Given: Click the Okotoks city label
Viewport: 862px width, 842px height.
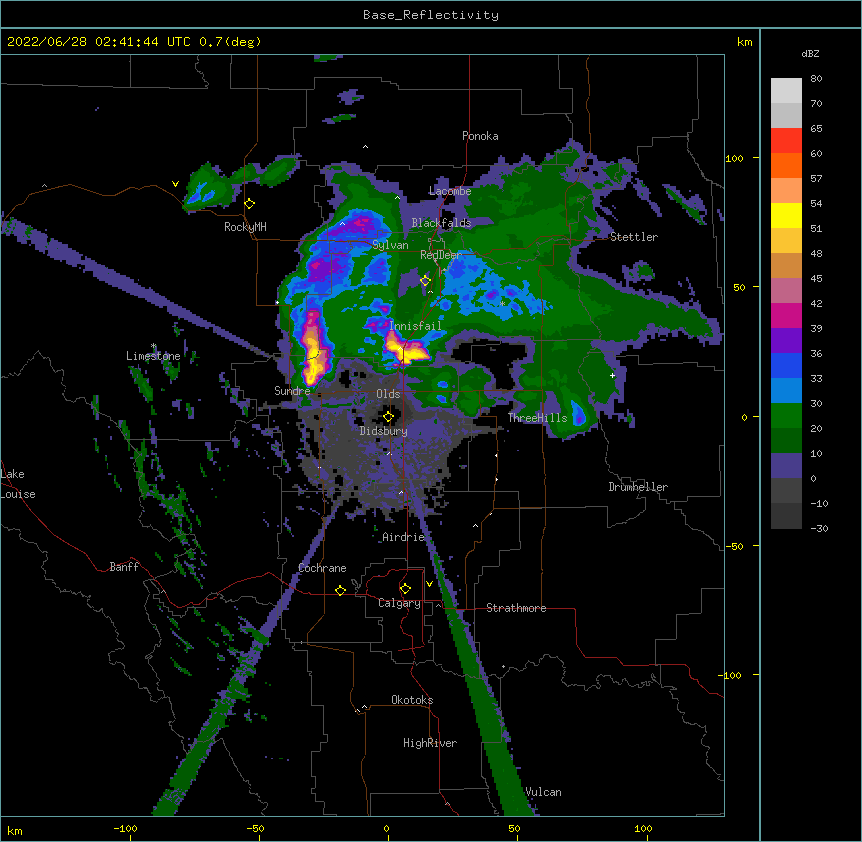Looking at the screenshot, I should point(412,700).
